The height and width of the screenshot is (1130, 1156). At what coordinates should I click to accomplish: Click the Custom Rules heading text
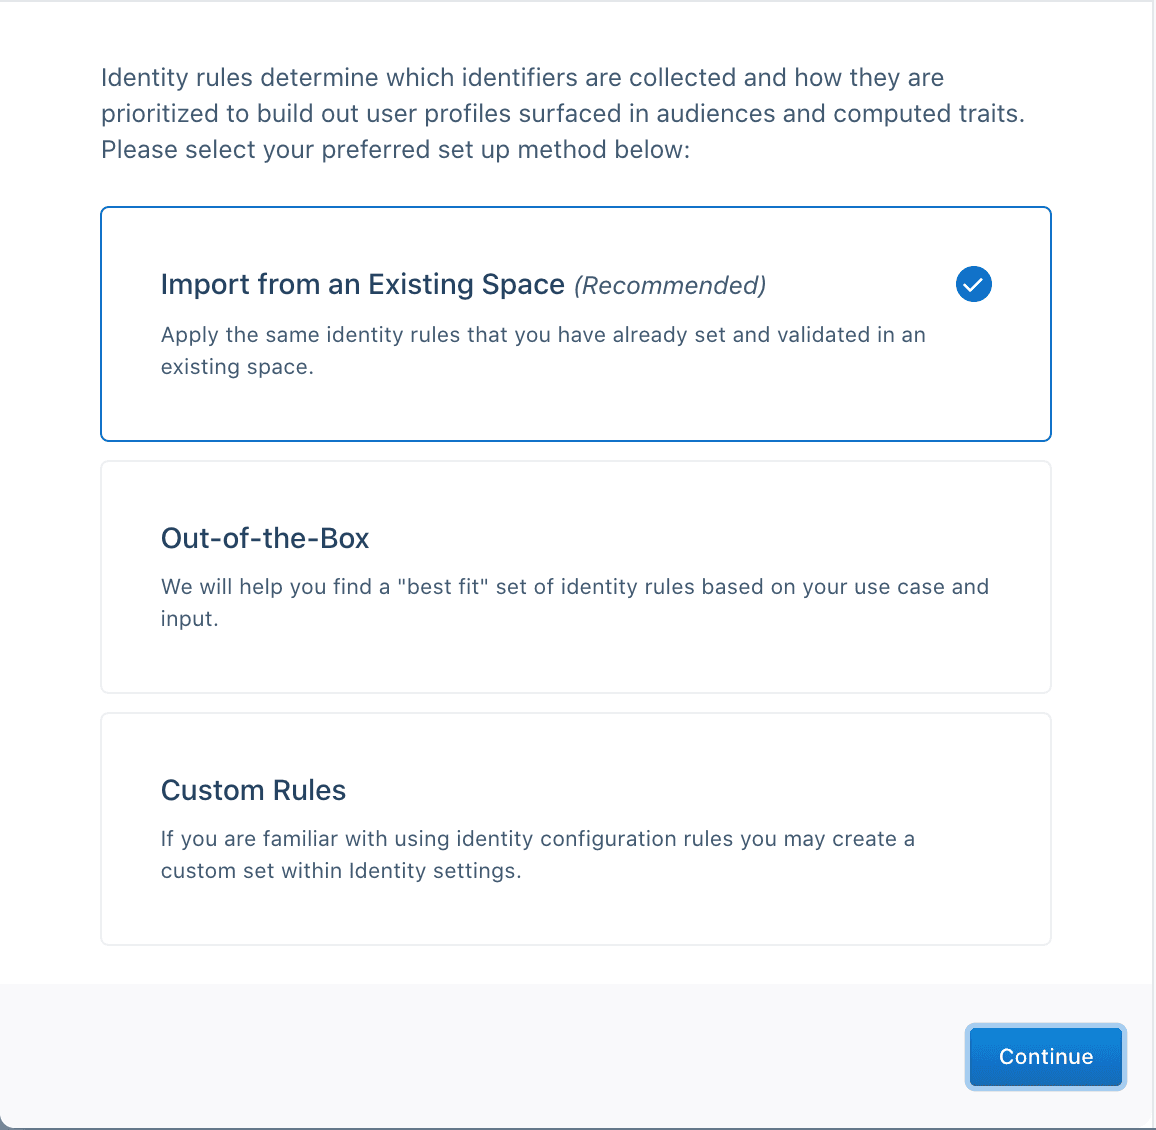click(253, 790)
